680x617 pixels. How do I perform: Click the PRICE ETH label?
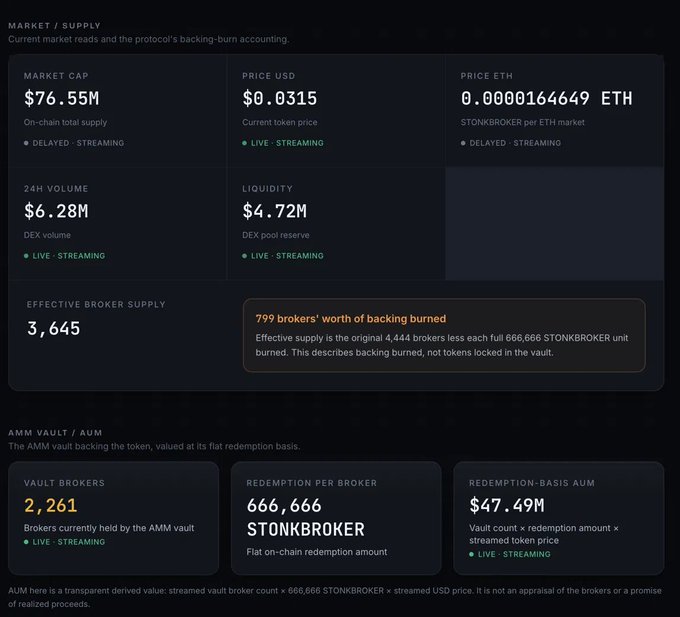point(487,76)
